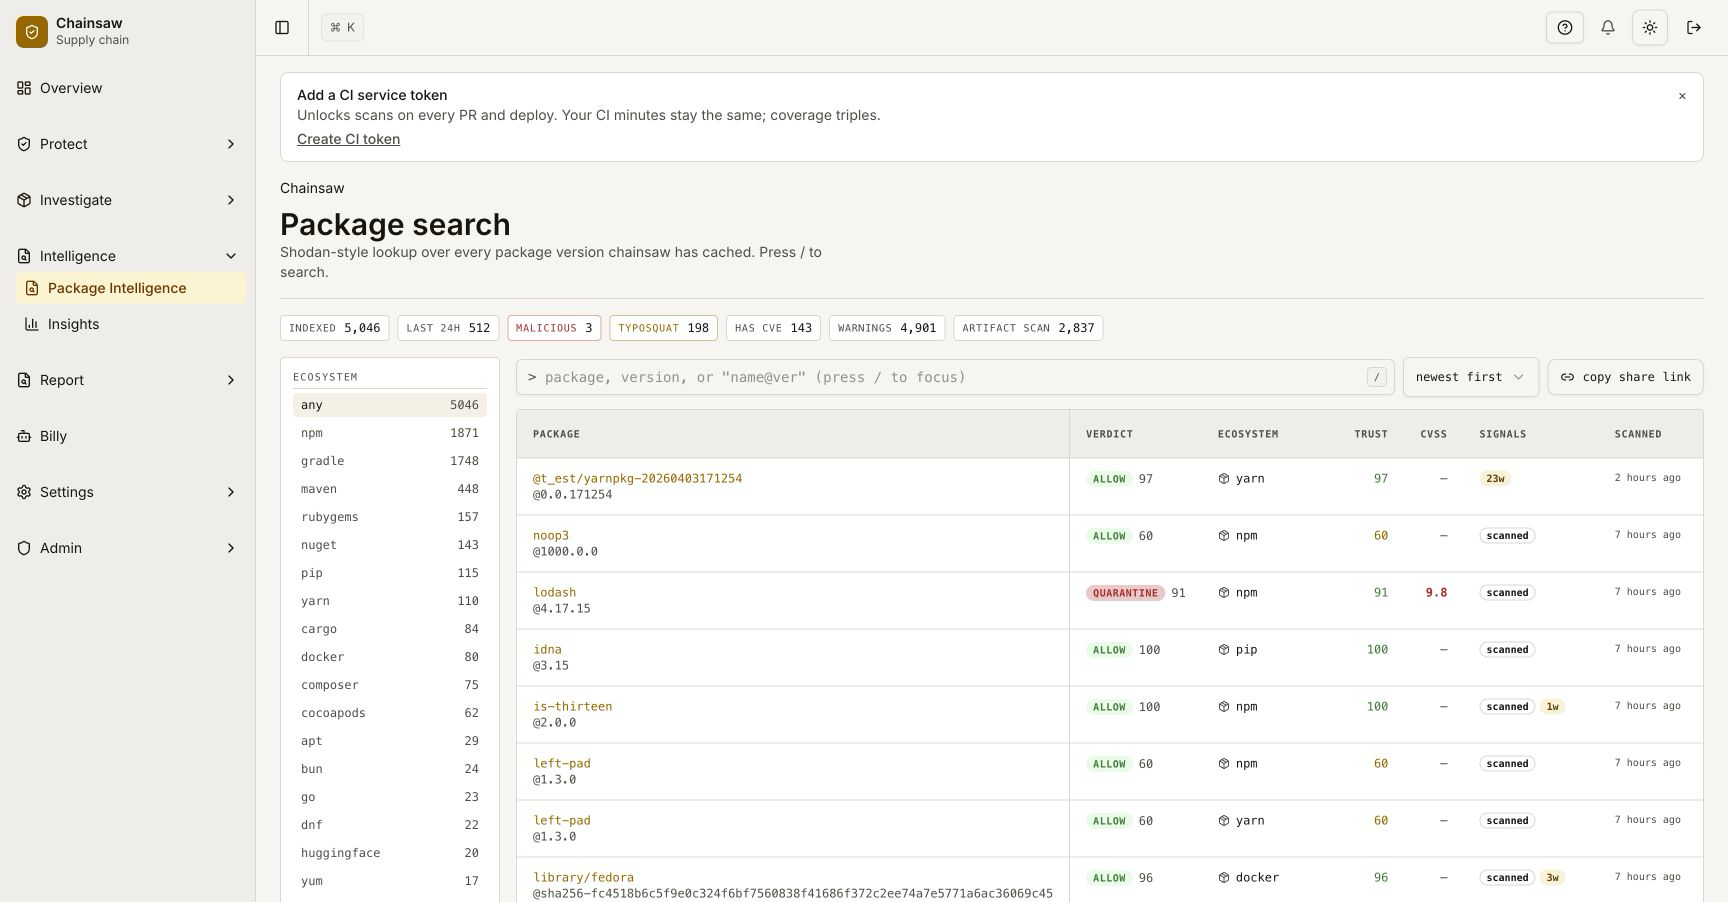The image size is (1728, 902).
Task: Click the 23w signal badge
Action: click(1495, 479)
